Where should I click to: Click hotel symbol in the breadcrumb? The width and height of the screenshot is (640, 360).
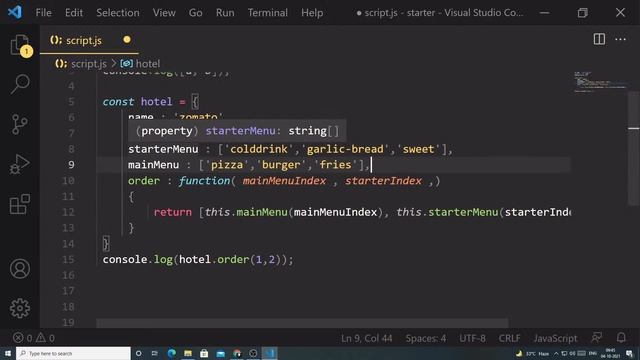click(x=140, y=64)
